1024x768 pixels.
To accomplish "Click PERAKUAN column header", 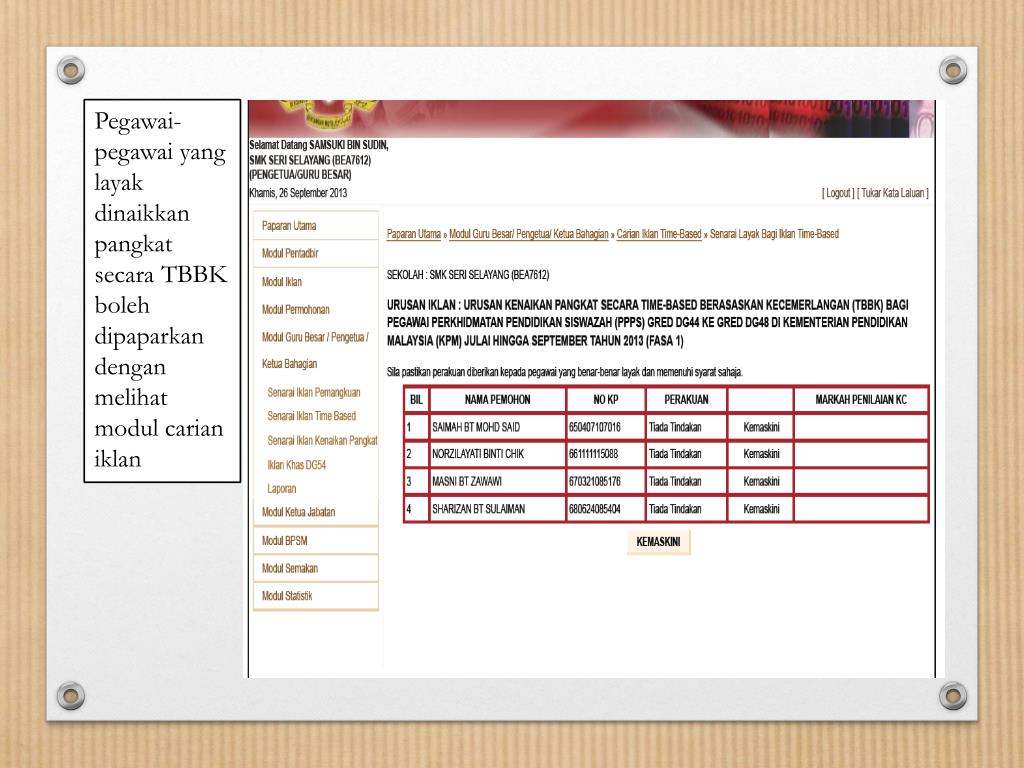I will (686, 400).
